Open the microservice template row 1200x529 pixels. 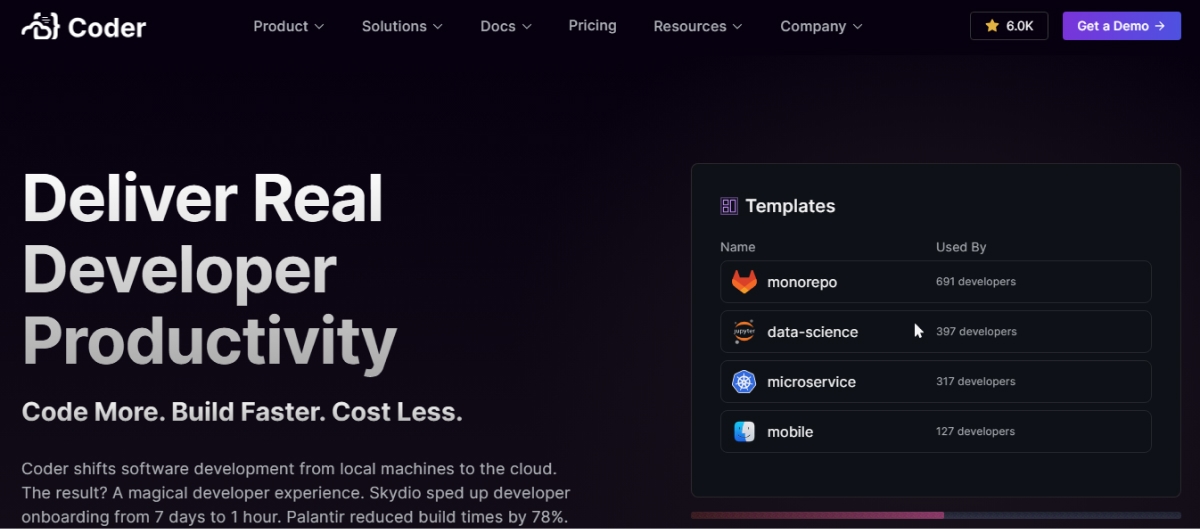(x=935, y=382)
